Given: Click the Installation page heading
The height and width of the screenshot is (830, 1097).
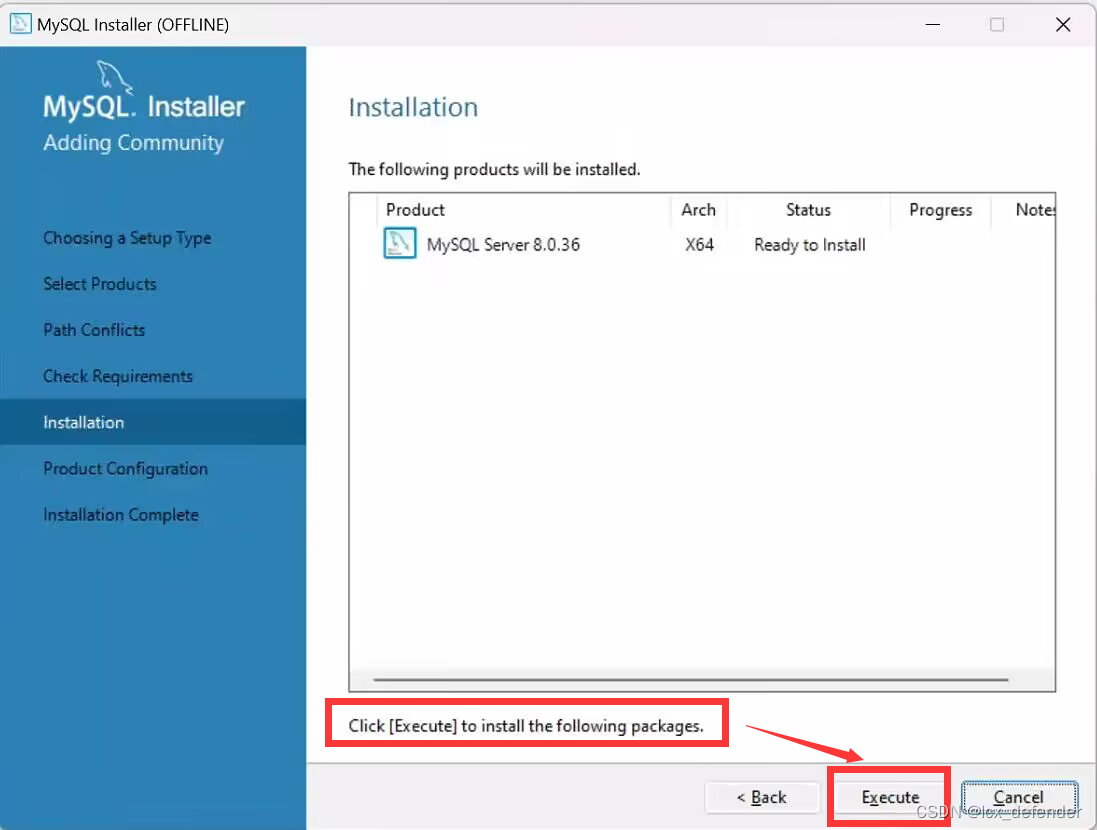Looking at the screenshot, I should pos(413,107).
